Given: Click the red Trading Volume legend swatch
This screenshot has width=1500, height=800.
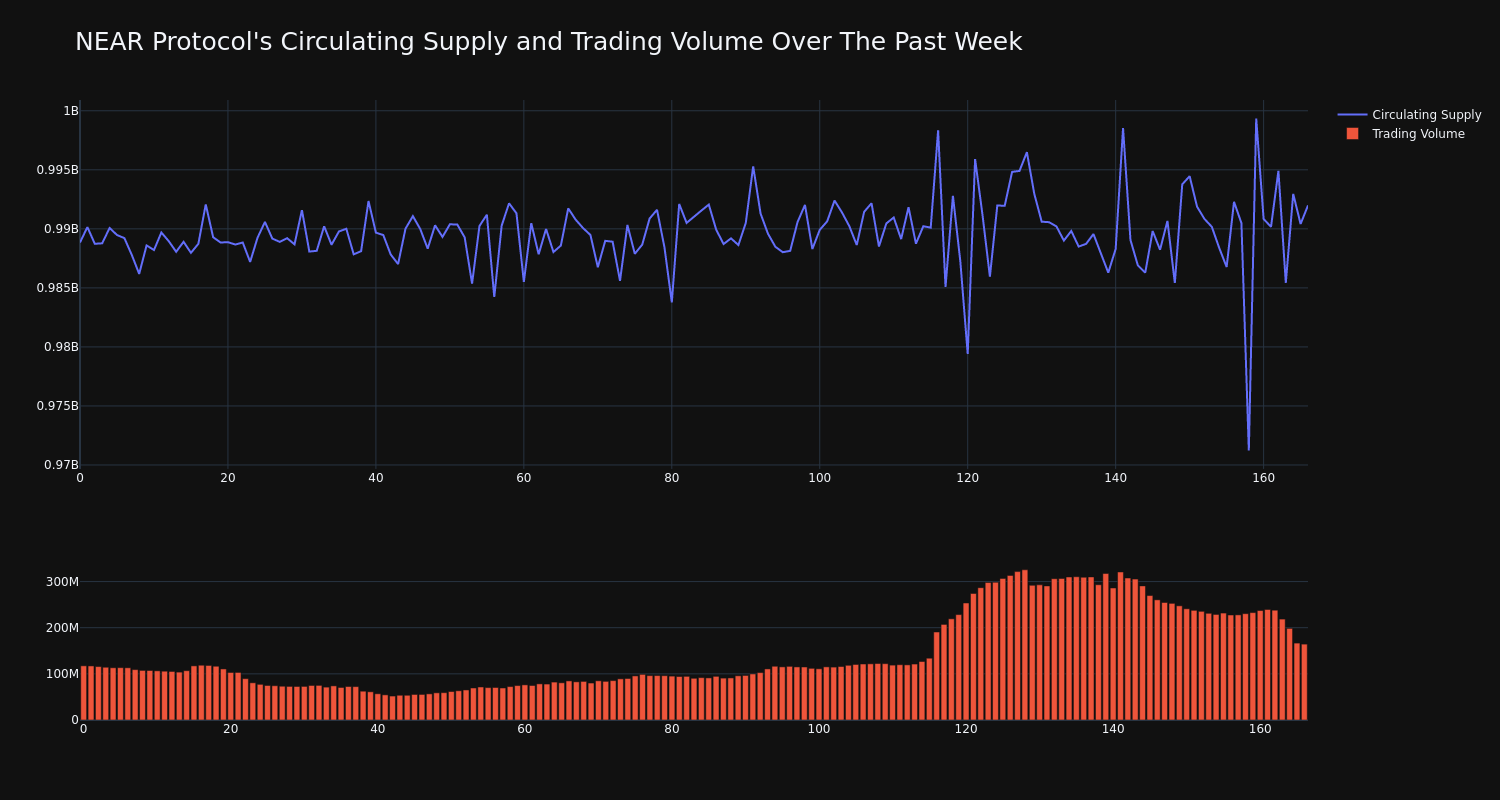Looking at the screenshot, I should tap(1352, 134).
